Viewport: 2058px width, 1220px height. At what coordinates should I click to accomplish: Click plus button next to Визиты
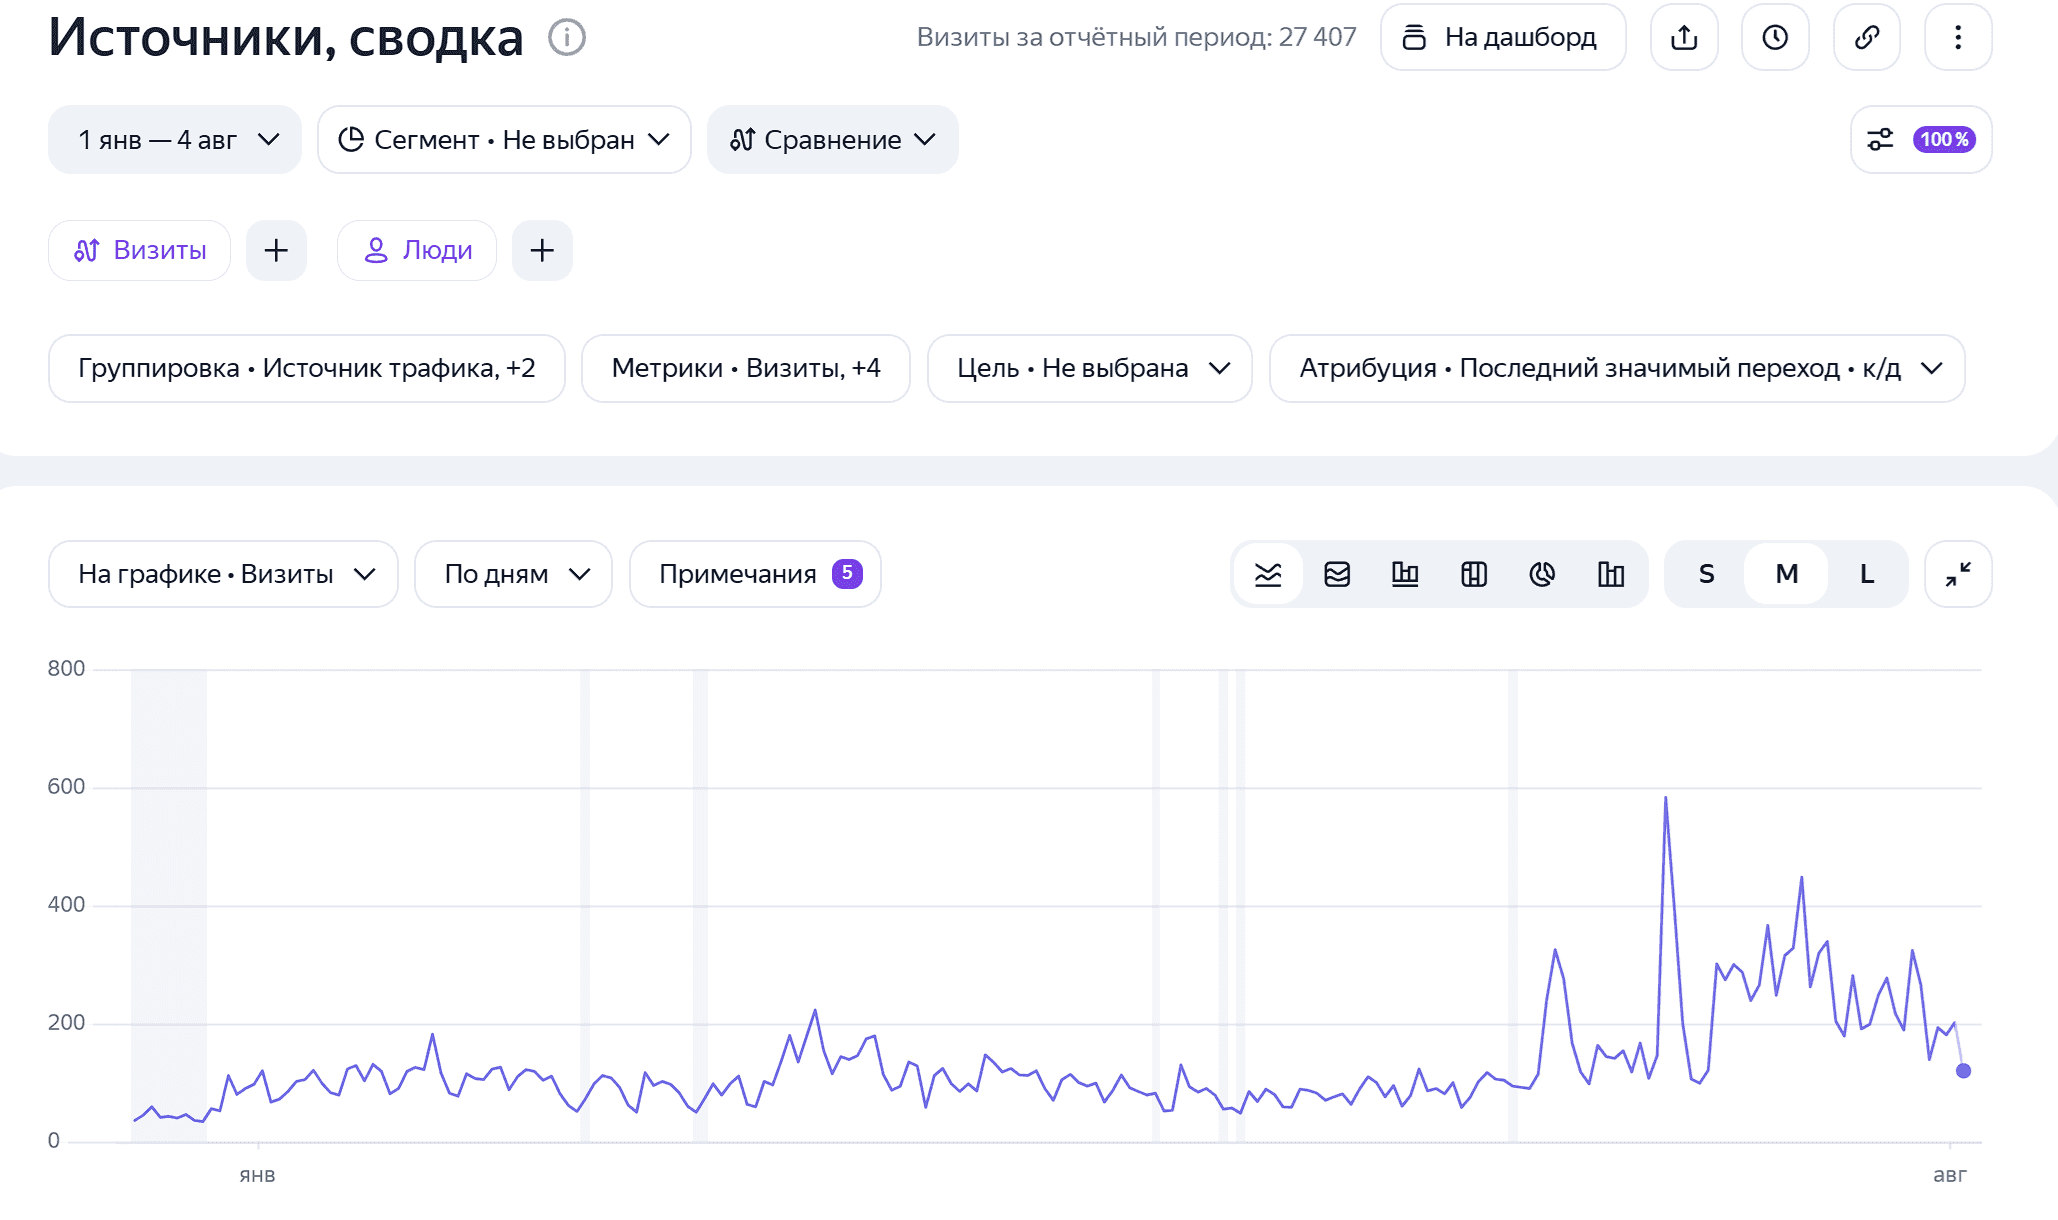click(276, 250)
